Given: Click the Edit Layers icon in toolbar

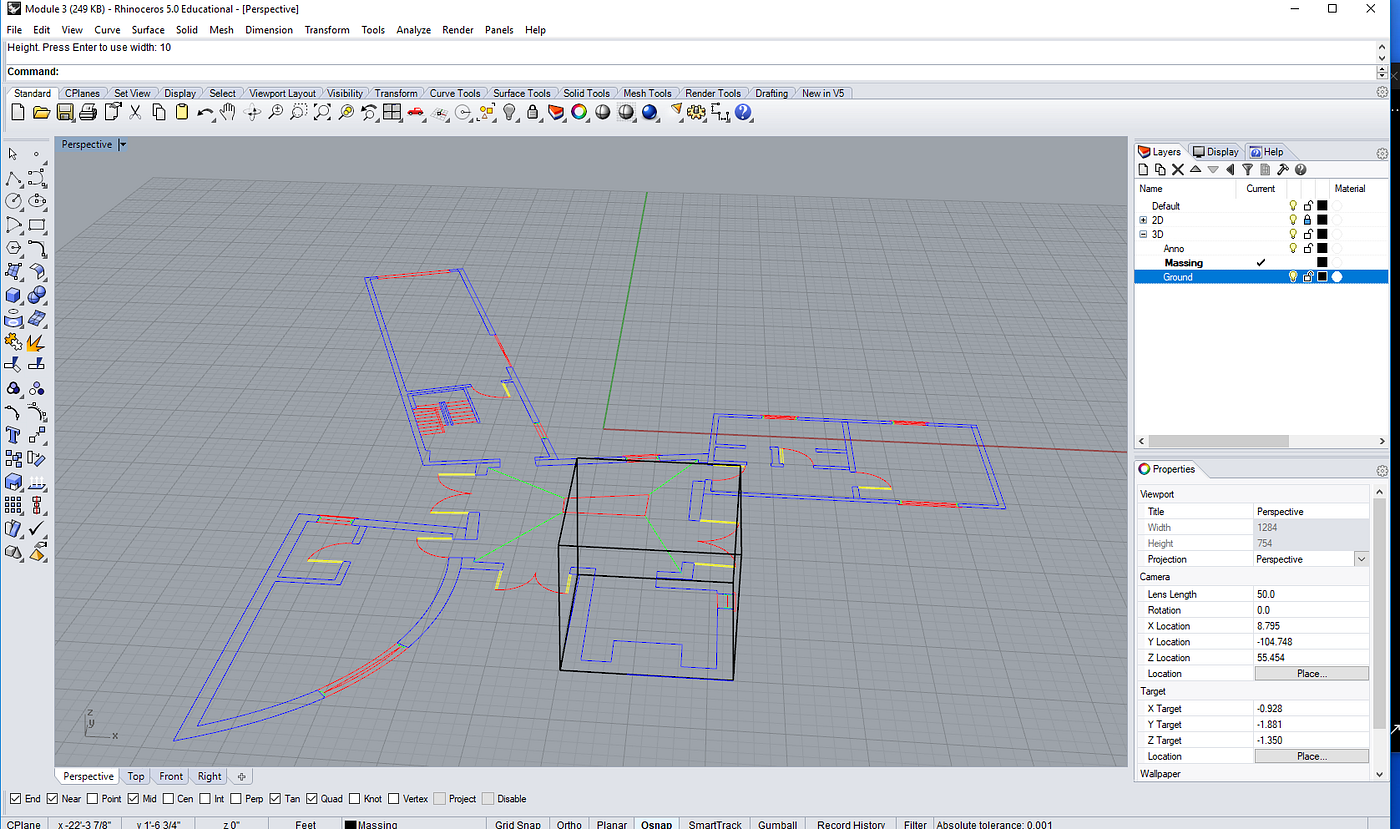Looking at the screenshot, I should 556,113.
